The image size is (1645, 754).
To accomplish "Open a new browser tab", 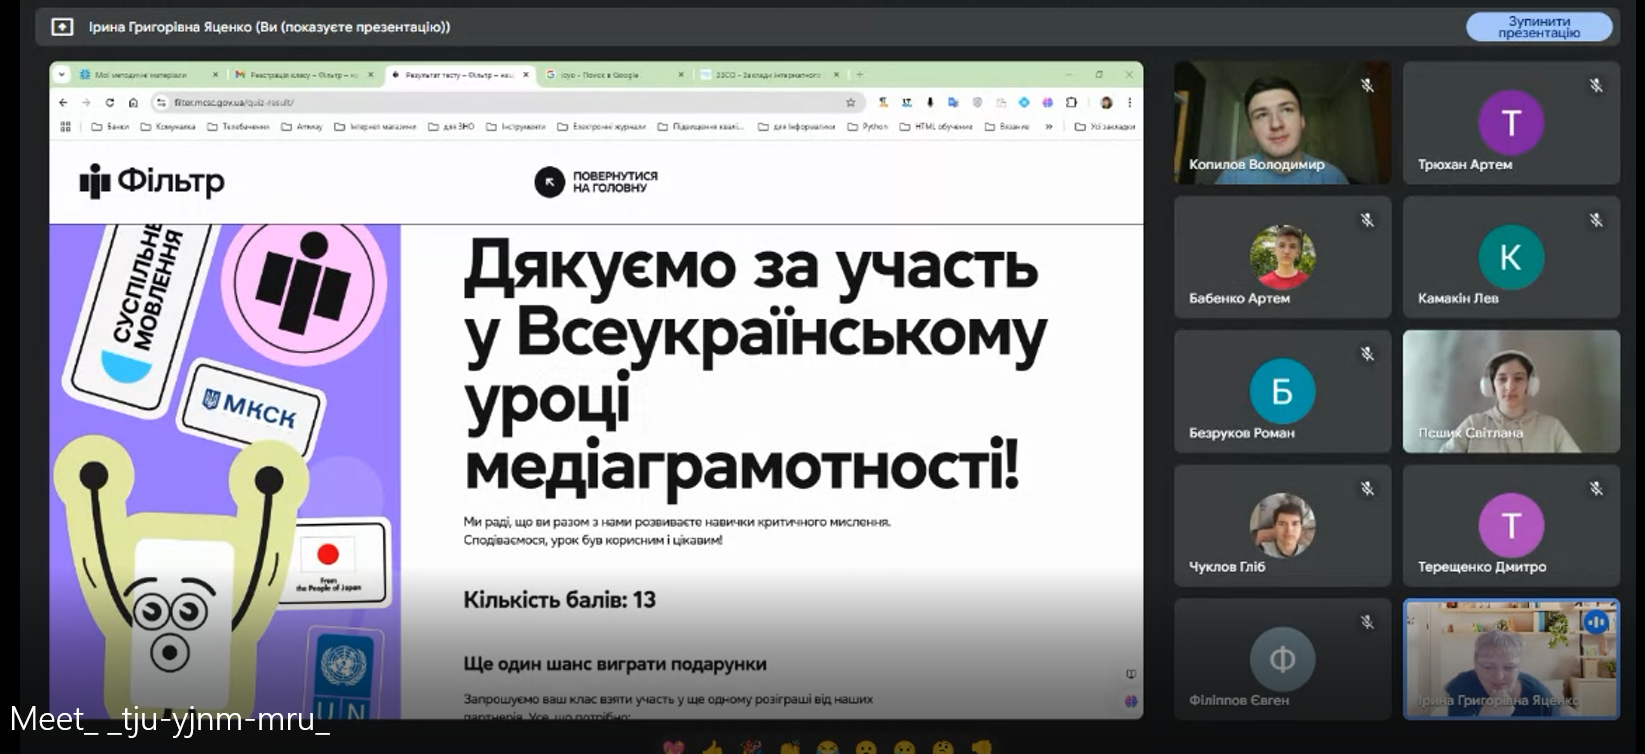I will coord(859,74).
